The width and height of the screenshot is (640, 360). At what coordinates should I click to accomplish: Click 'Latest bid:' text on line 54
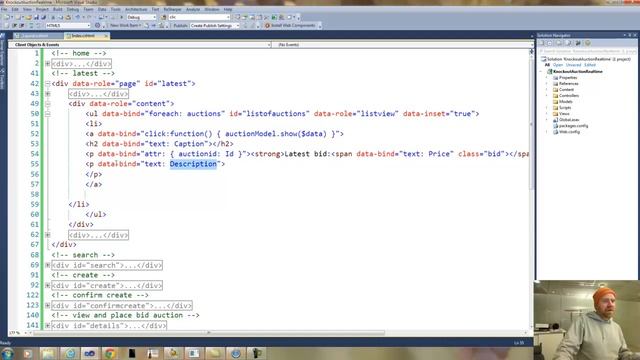(308, 154)
